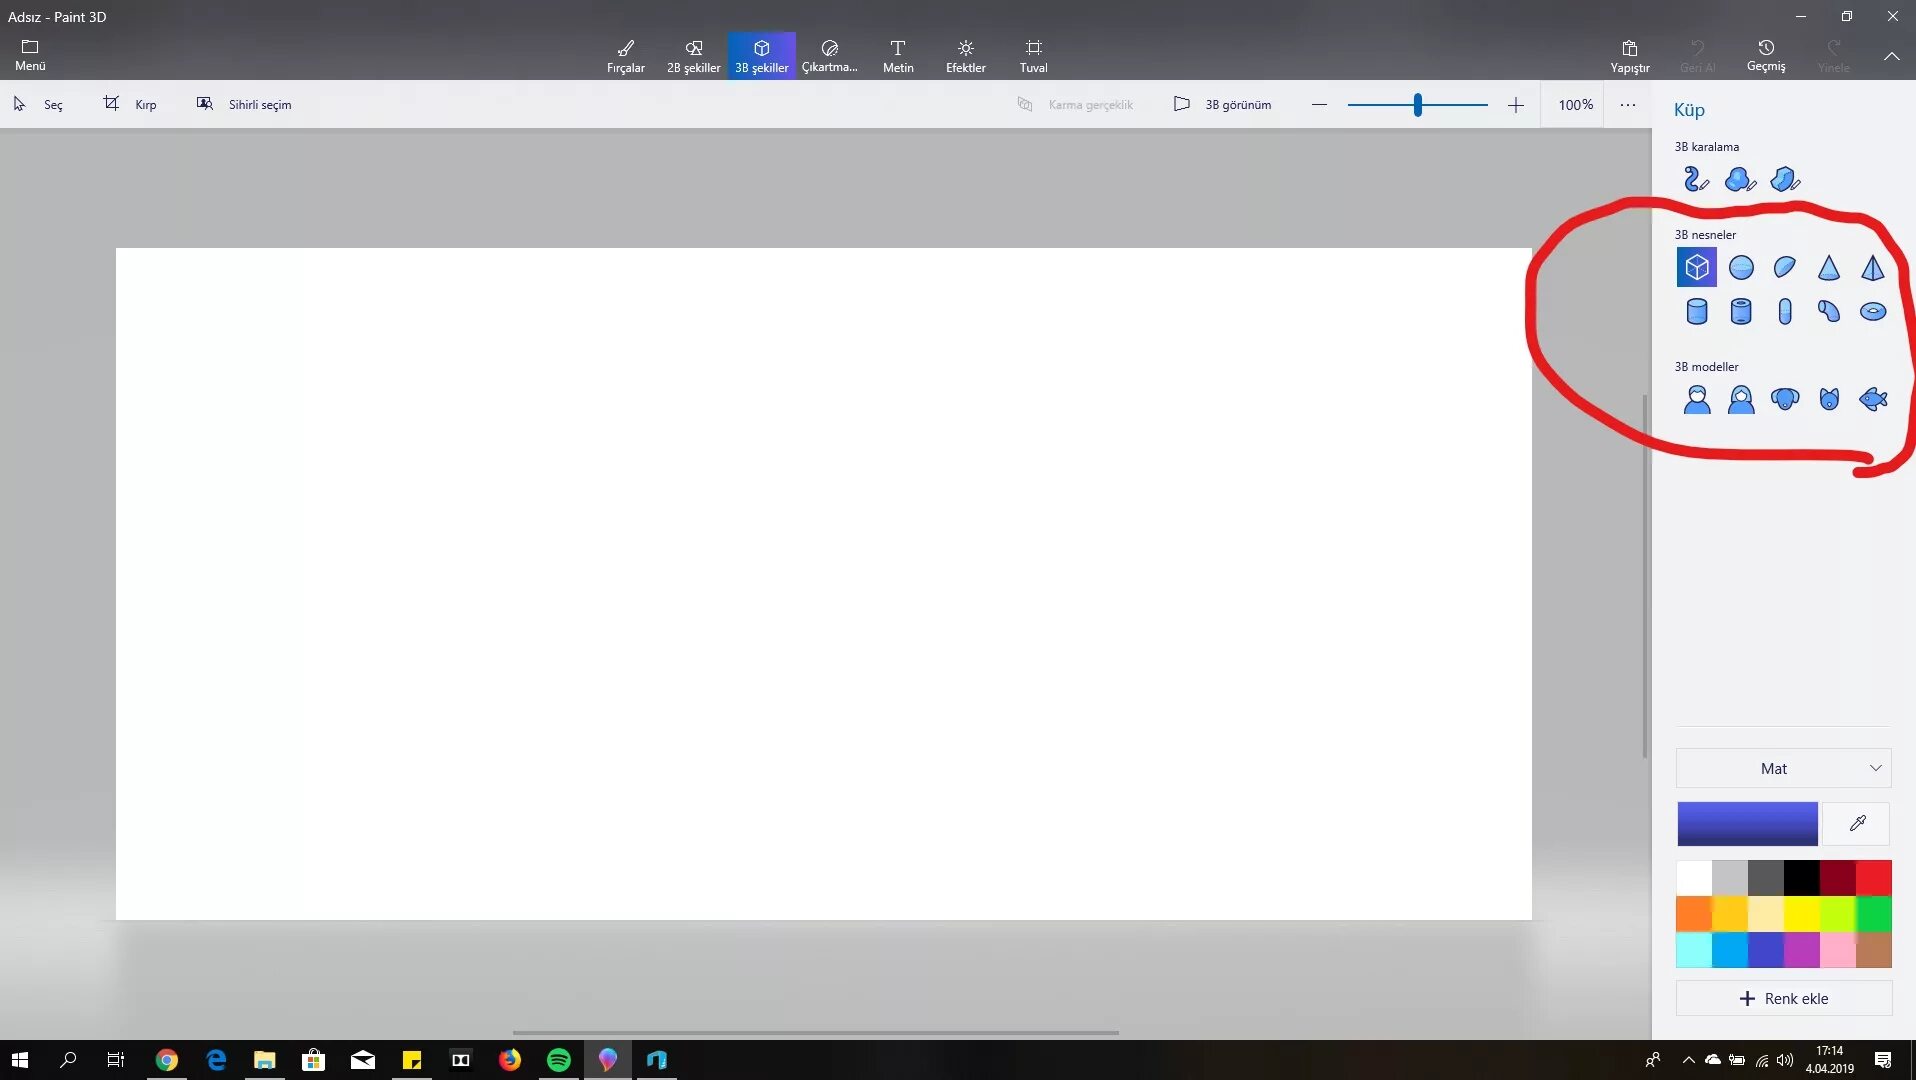Open the Efektler (Effects) tab
1916x1080 pixels.
[x=966, y=56]
